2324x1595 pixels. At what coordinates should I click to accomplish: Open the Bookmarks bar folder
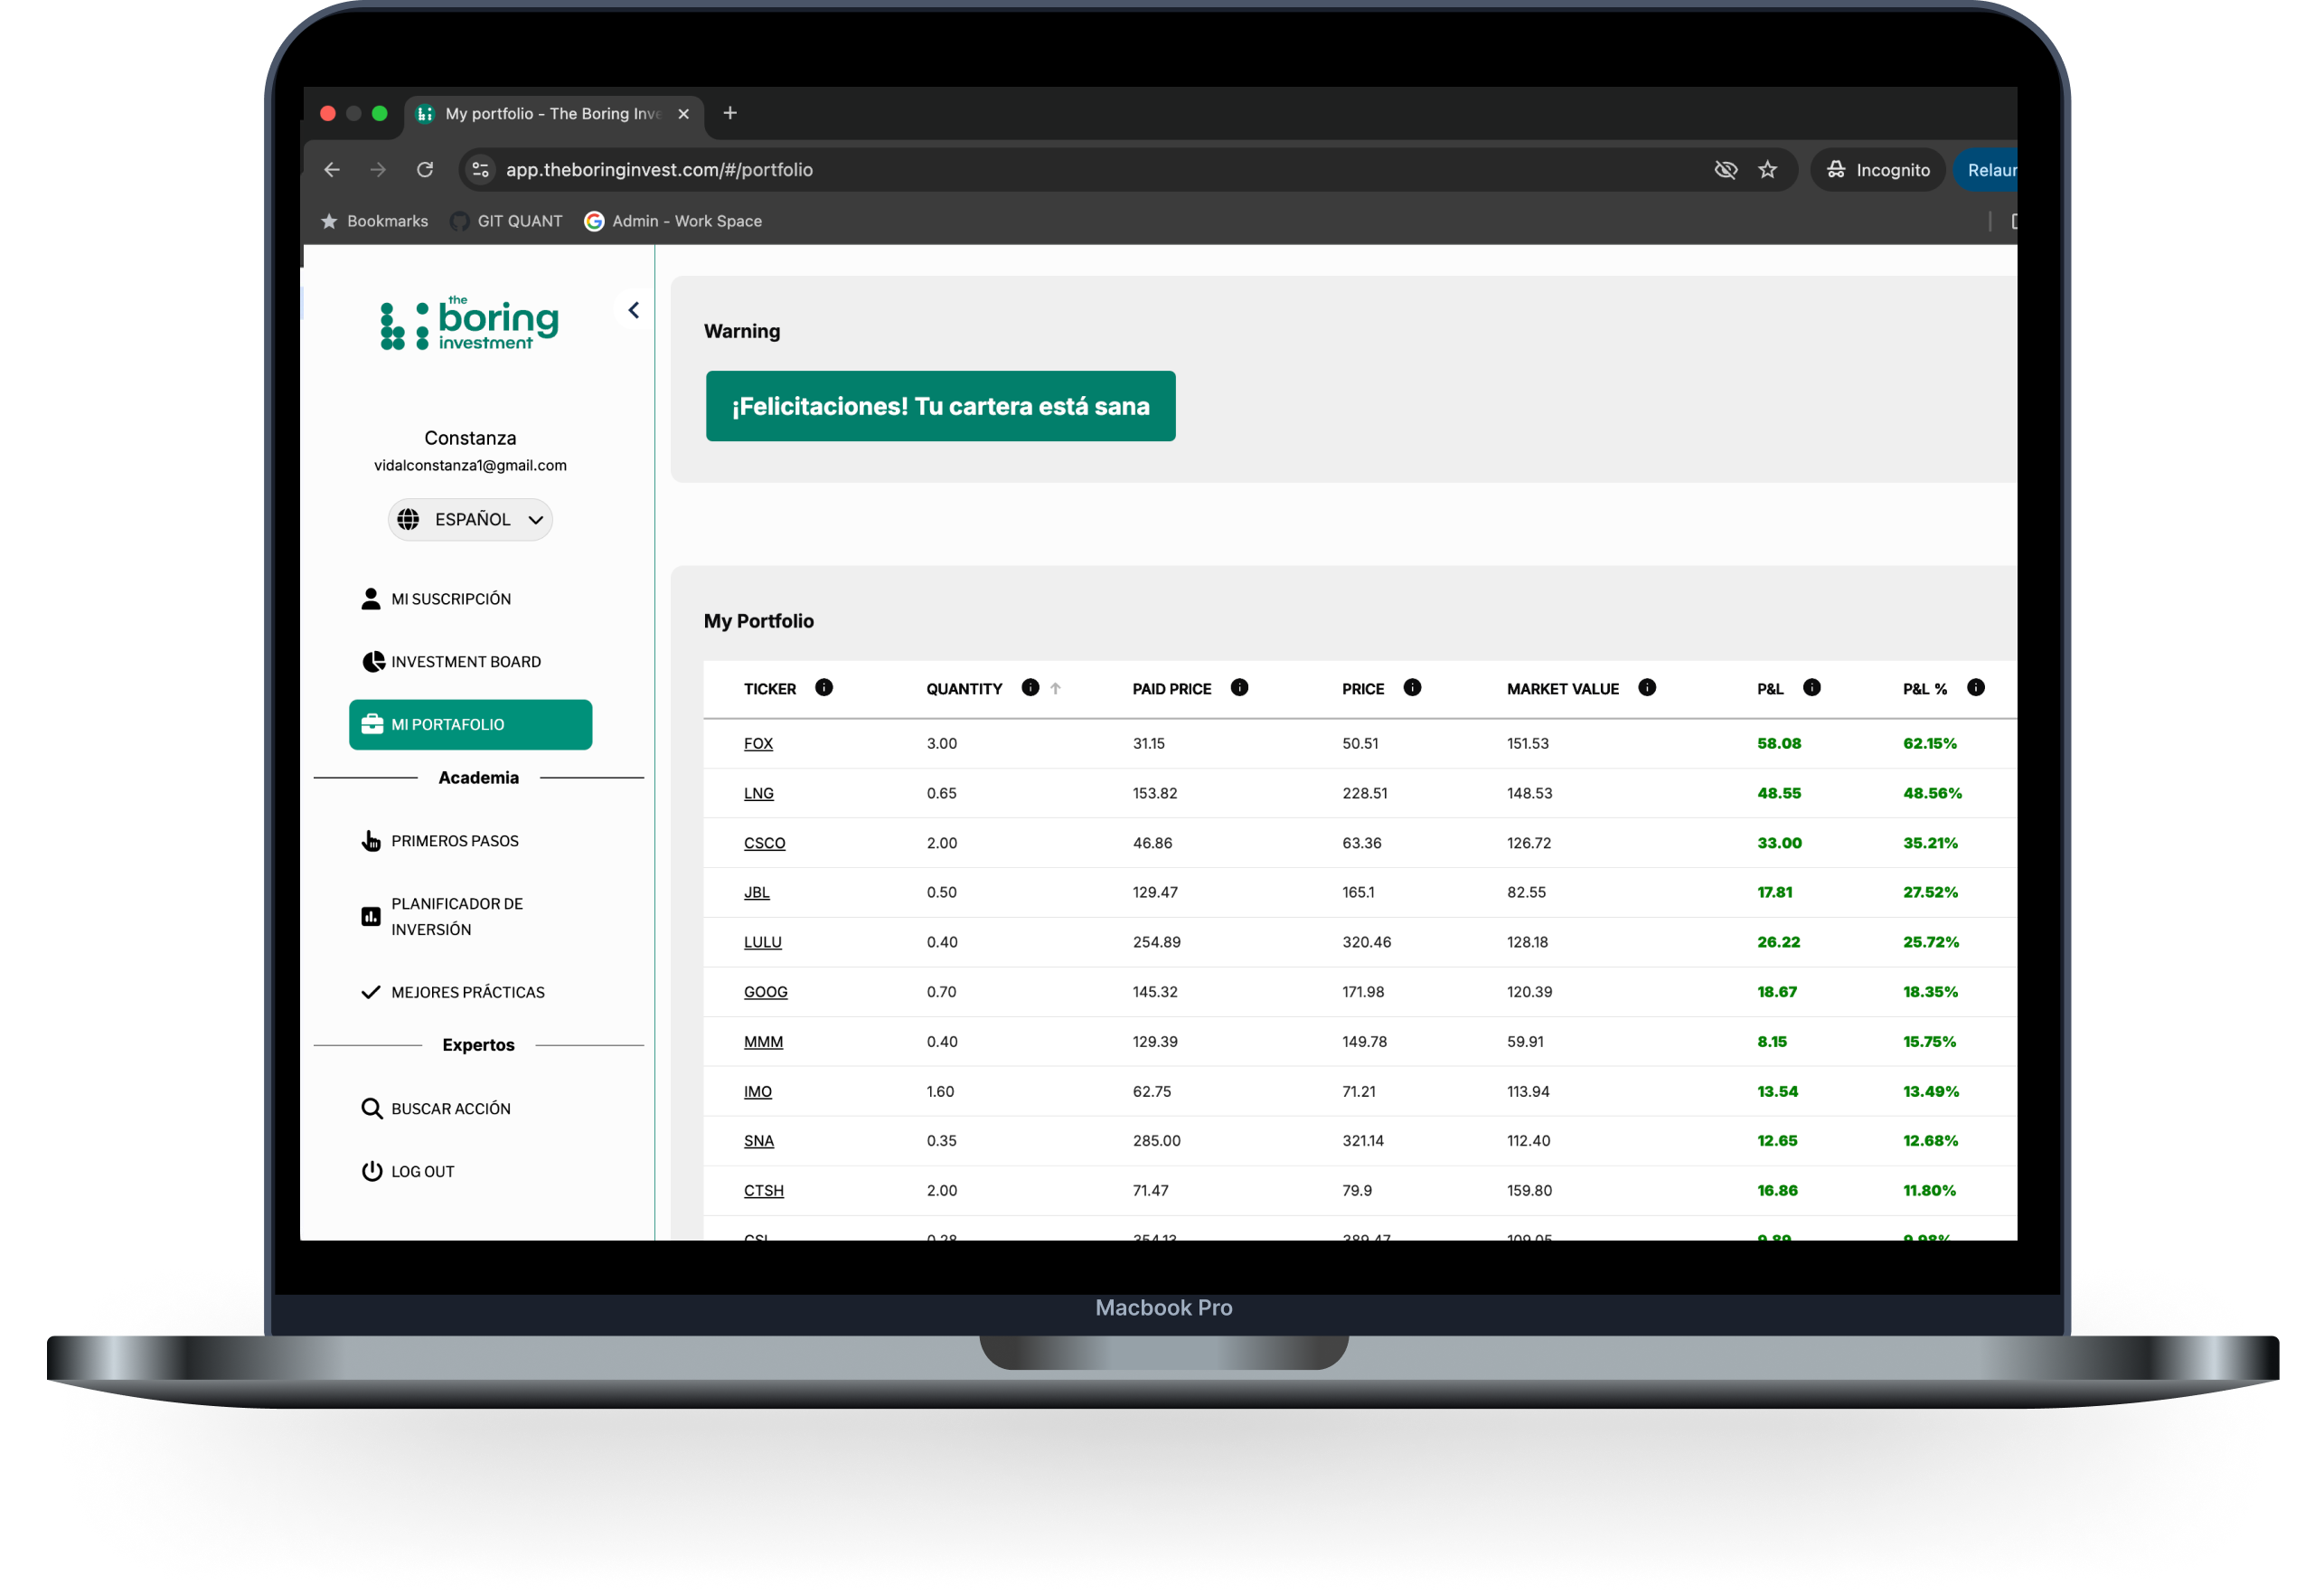pos(374,221)
